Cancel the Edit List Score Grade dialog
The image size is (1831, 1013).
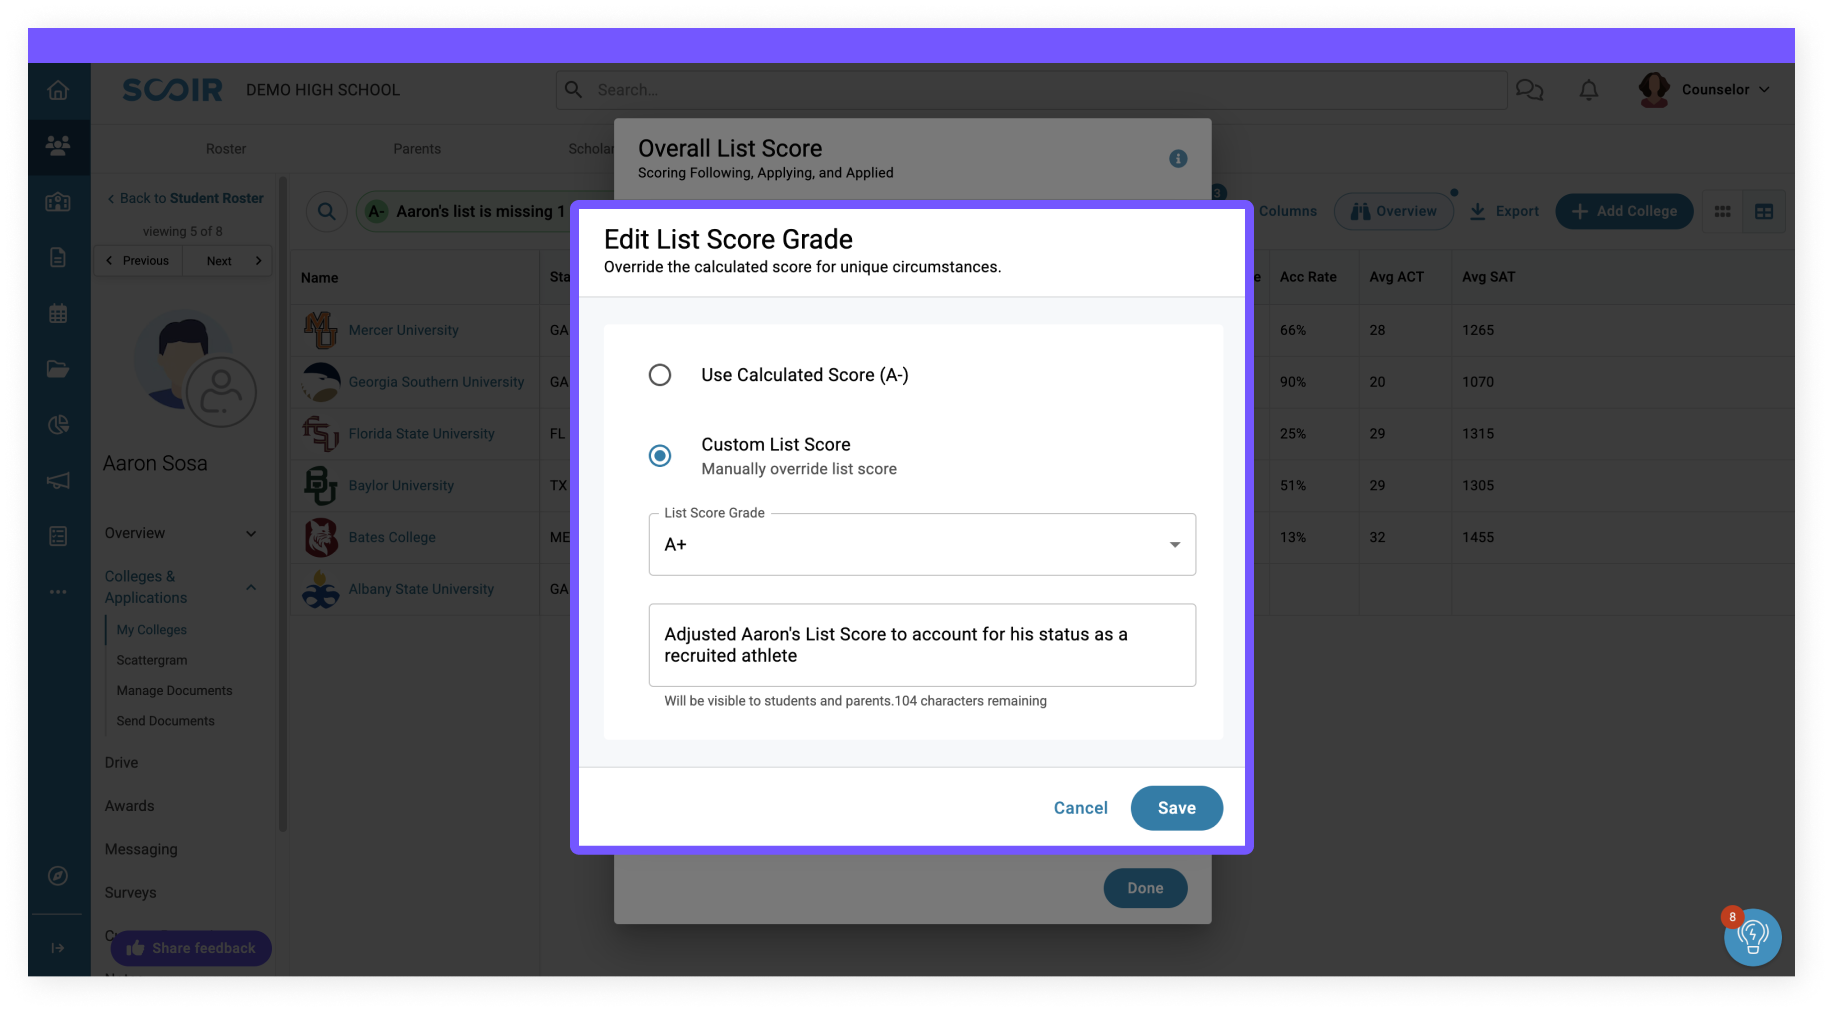1081,808
